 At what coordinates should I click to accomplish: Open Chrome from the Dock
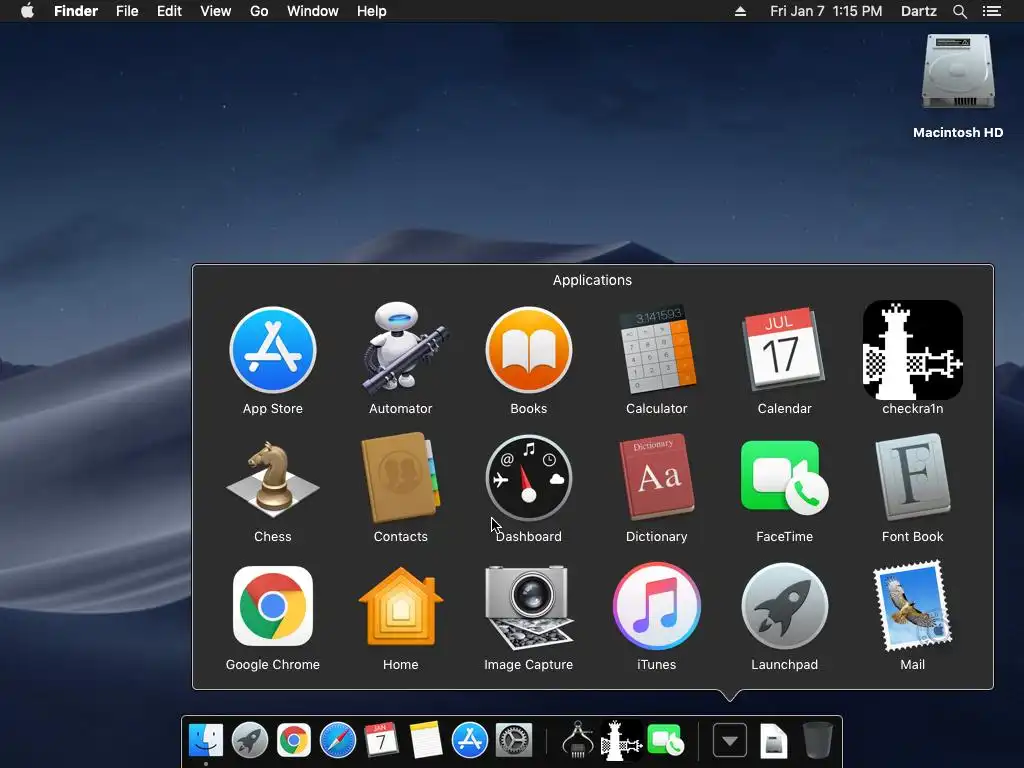[293, 741]
